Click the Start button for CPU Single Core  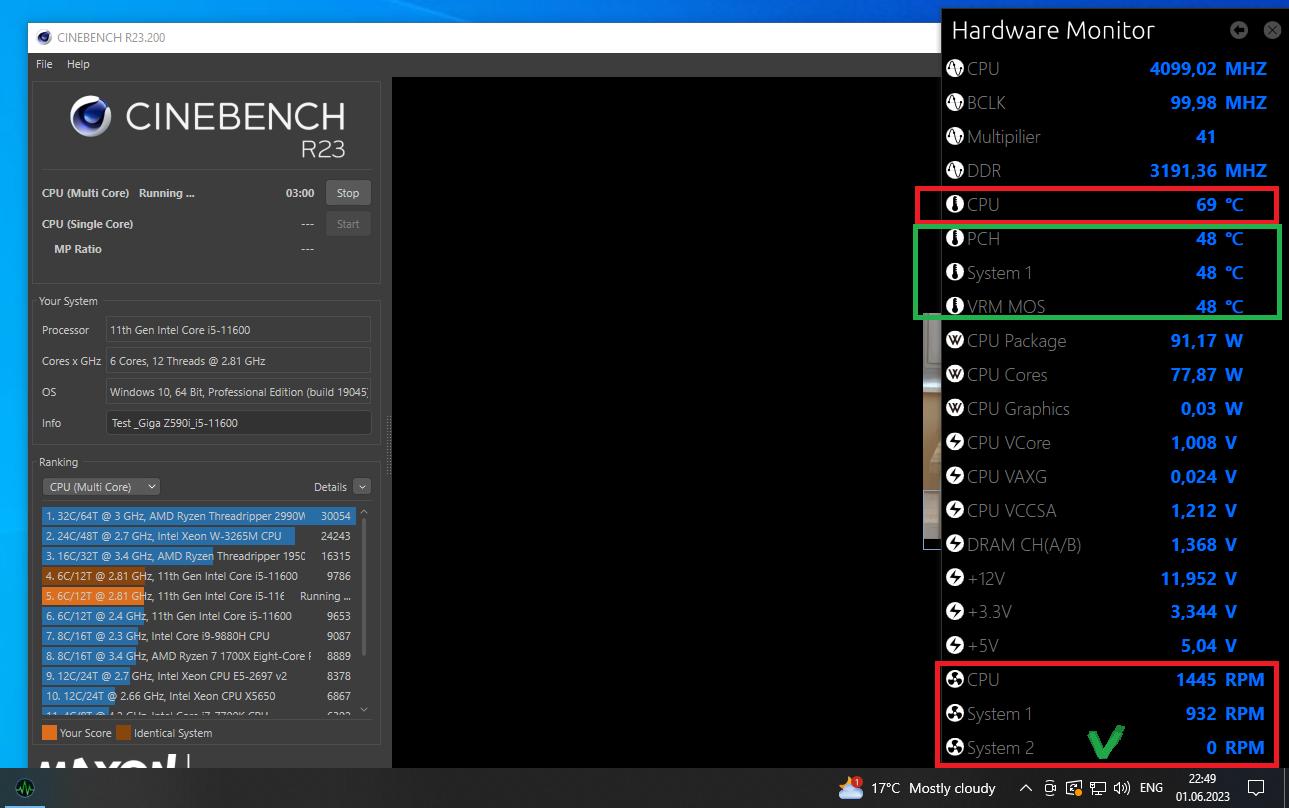tap(348, 224)
